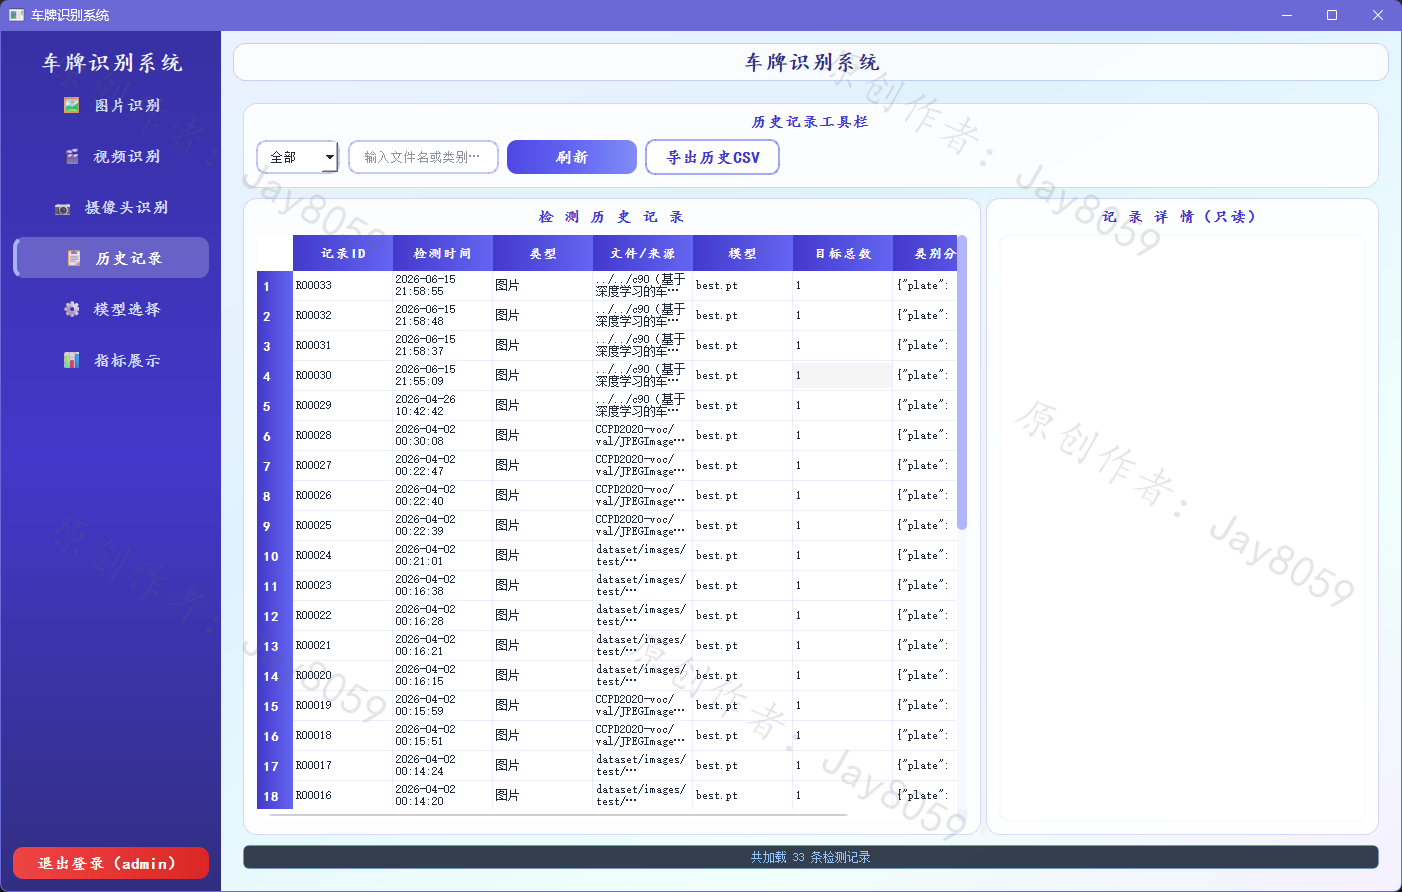The image size is (1402, 892).
Task: Click timestamp 2026-04-26 10:42:42
Action: [x=443, y=406]
